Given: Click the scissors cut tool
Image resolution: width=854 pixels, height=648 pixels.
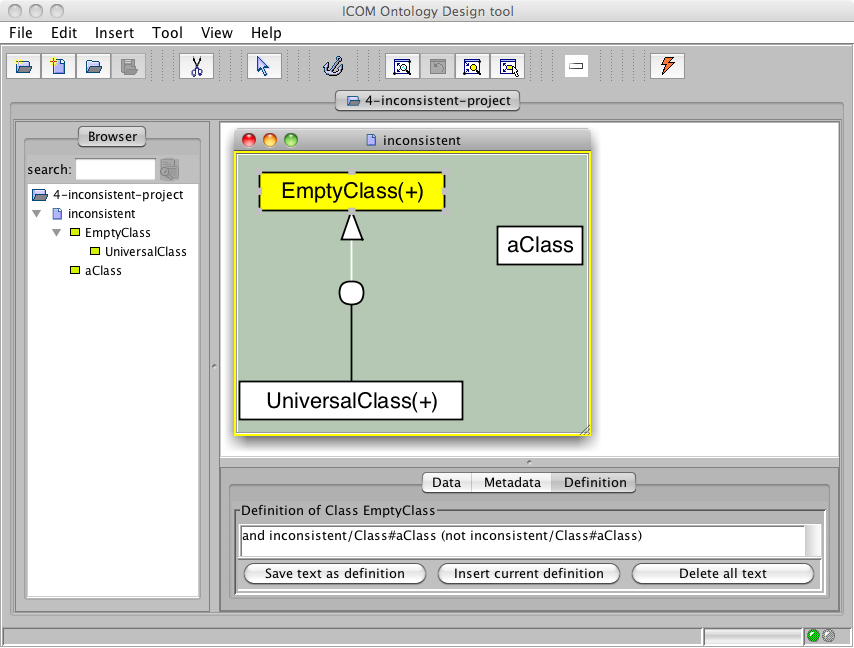Looking at the screenshot, I should pyautogui.click(x=197, y=66).
